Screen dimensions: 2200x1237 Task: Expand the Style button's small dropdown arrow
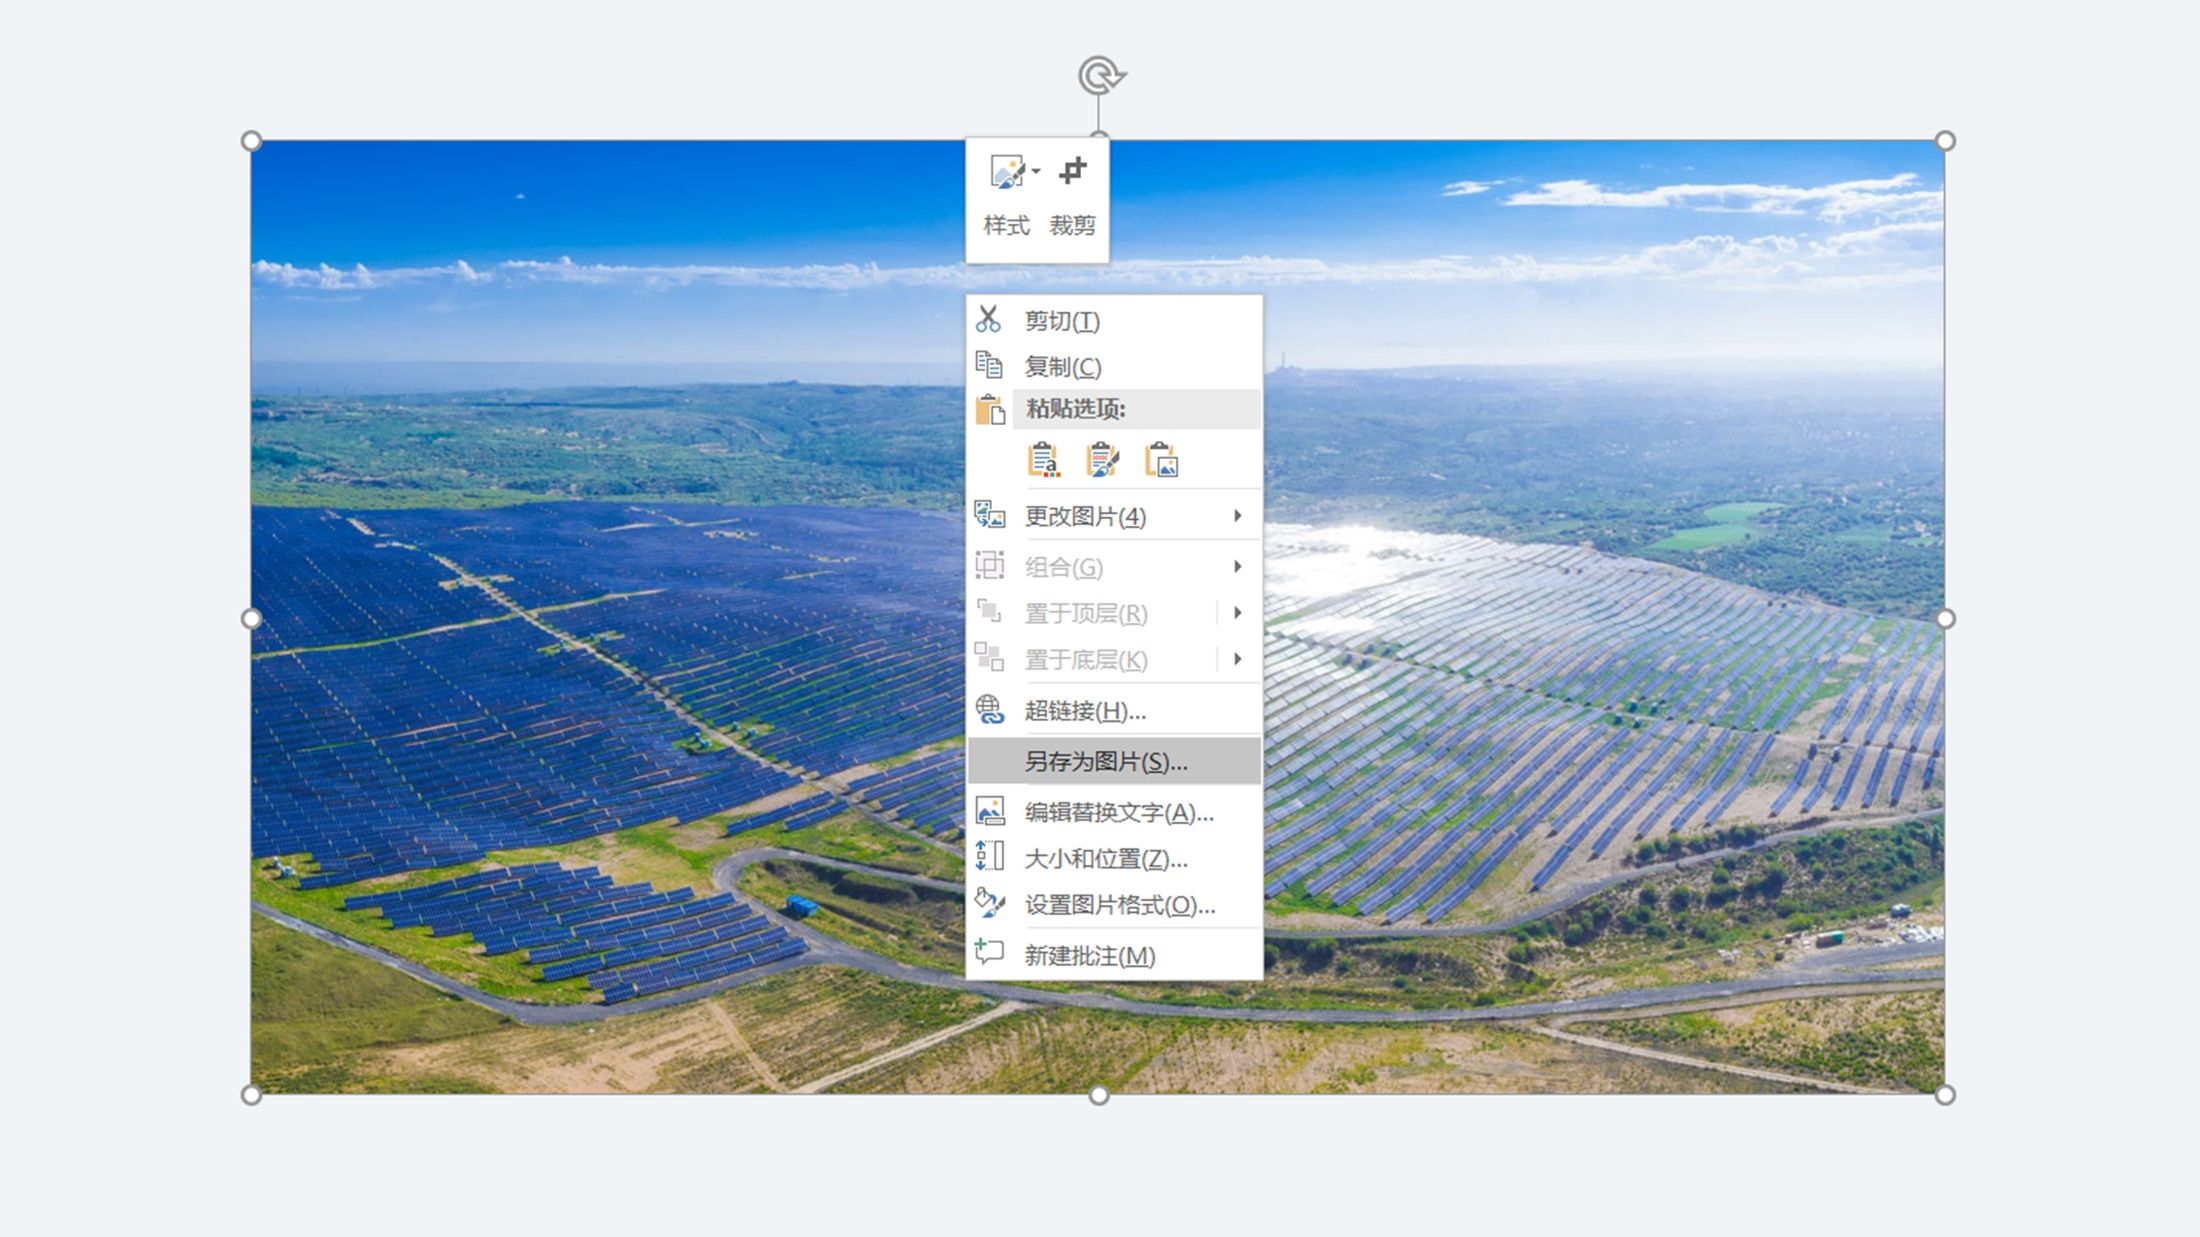[x=1036, y=172]
